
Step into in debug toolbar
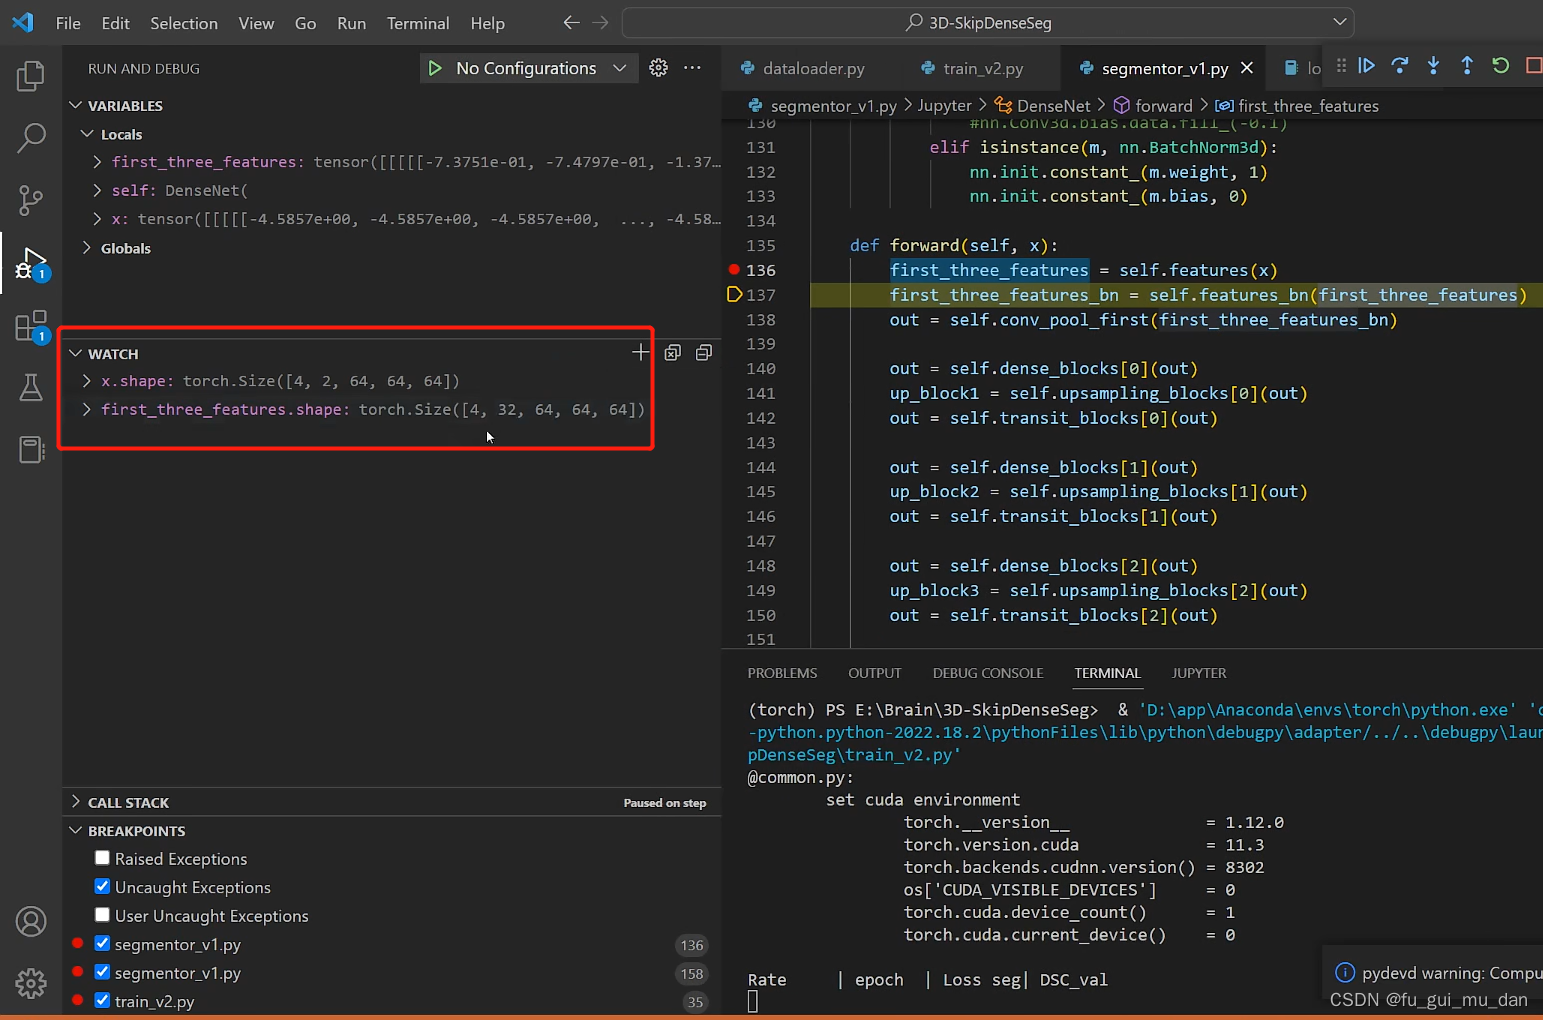(x=1433, y=66)
